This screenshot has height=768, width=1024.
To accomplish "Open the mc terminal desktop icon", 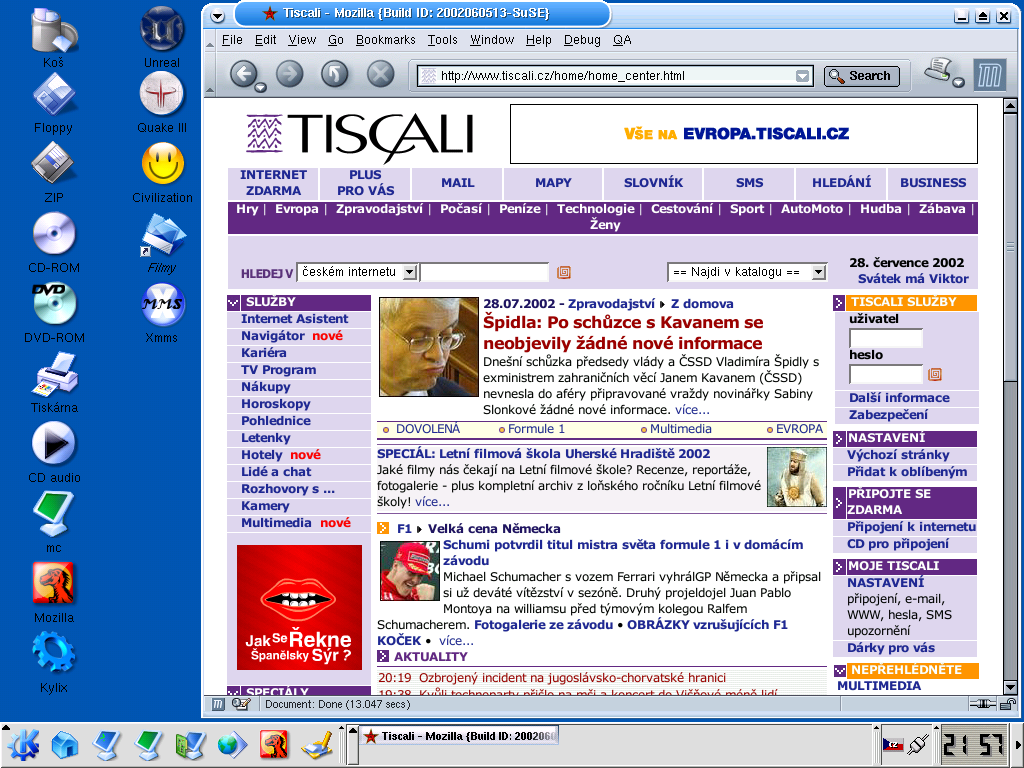I will coord(54,515).
